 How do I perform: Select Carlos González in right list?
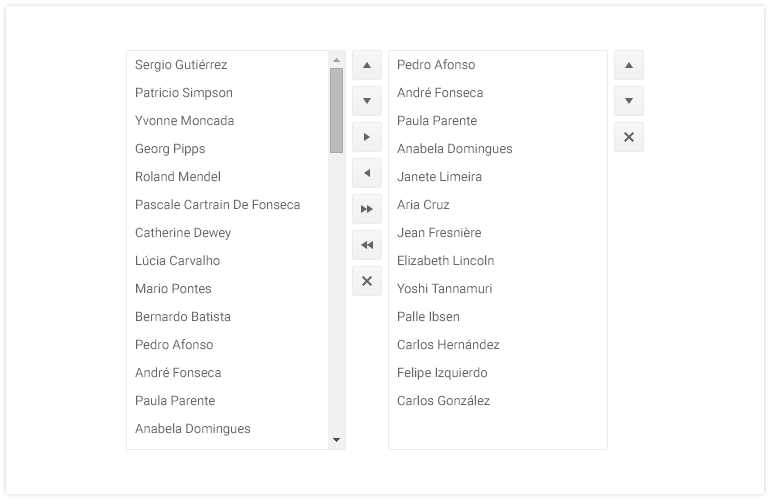point(443,401)
